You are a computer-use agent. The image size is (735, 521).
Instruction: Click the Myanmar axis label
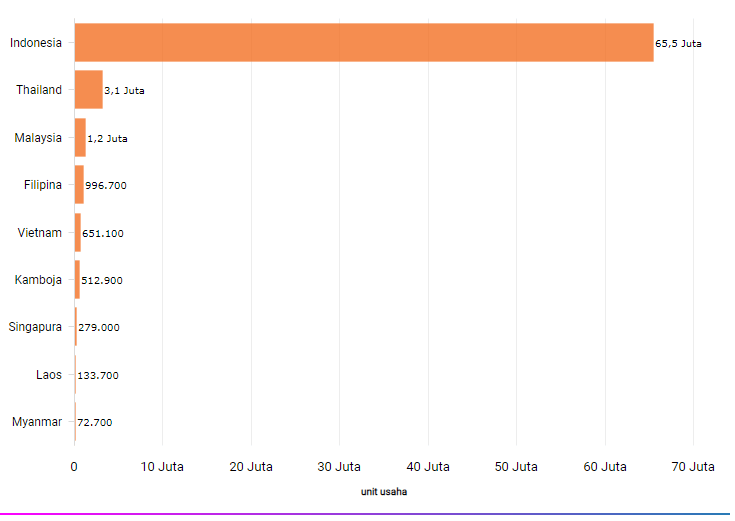[37, 422]
